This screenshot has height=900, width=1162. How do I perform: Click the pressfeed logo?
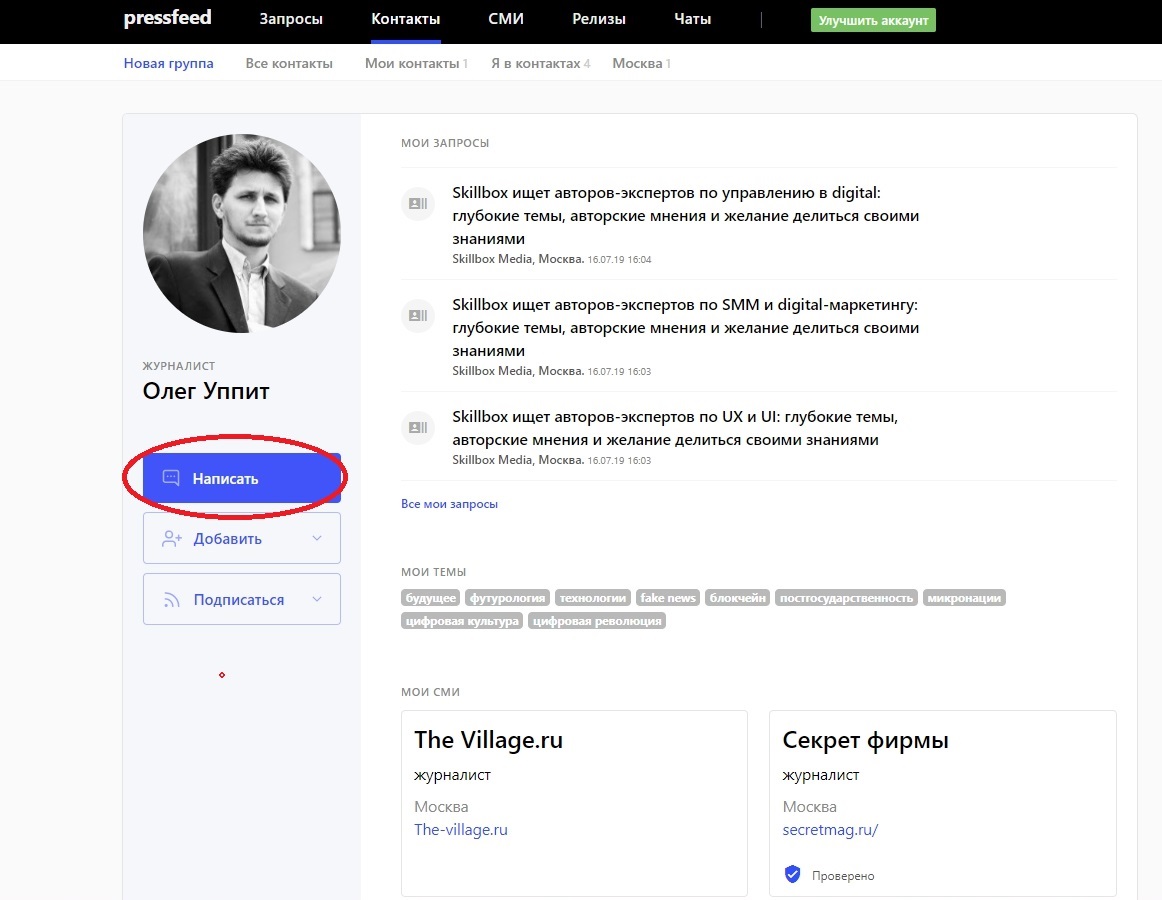(x=167, y=19)
